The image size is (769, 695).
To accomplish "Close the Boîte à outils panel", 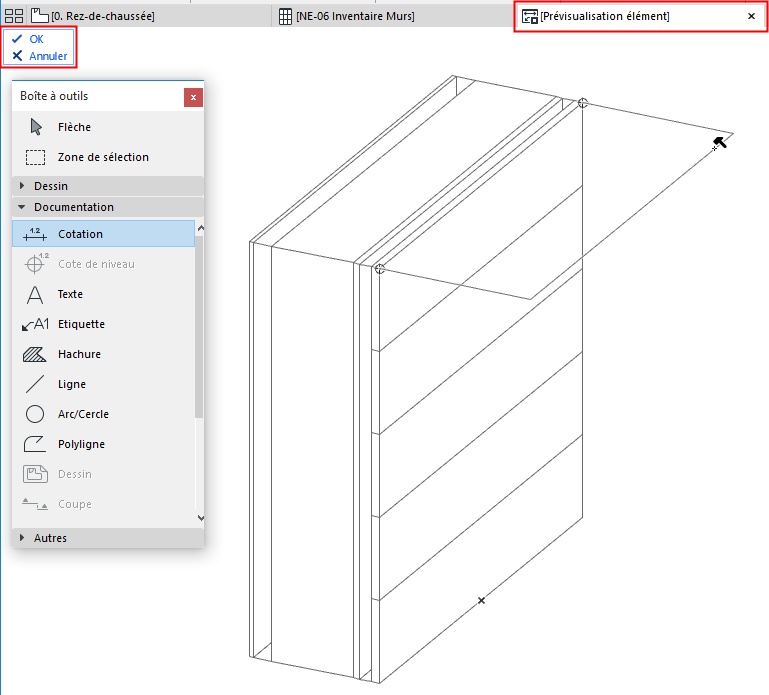I will click(x=193, y=97).
